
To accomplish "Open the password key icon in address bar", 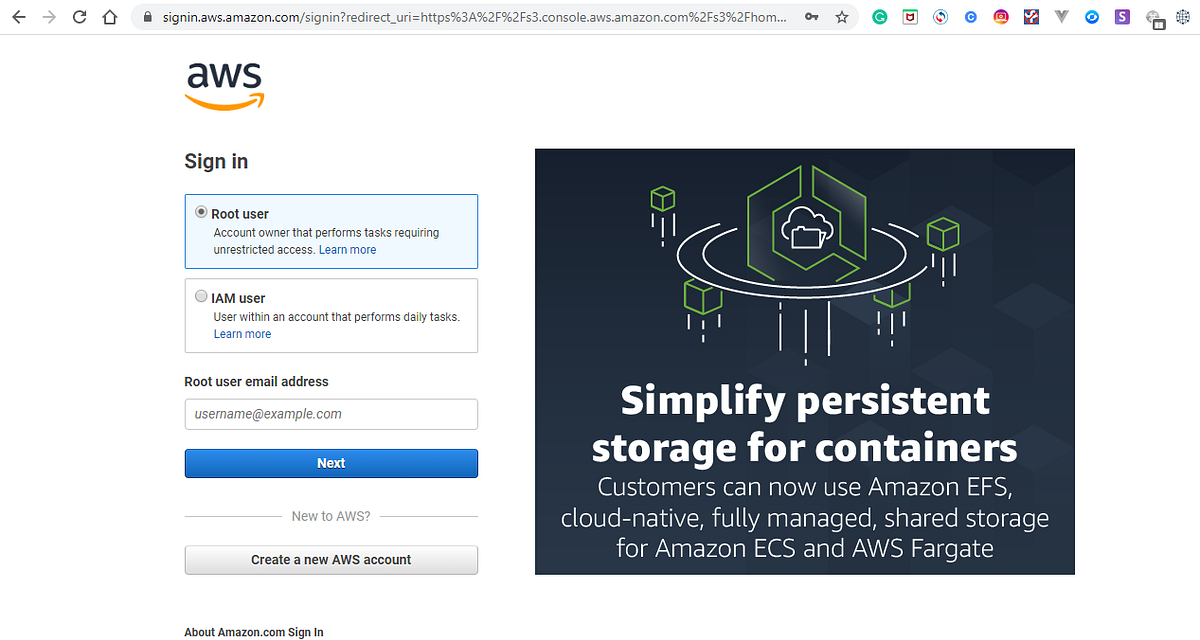I will coord(812,17).
